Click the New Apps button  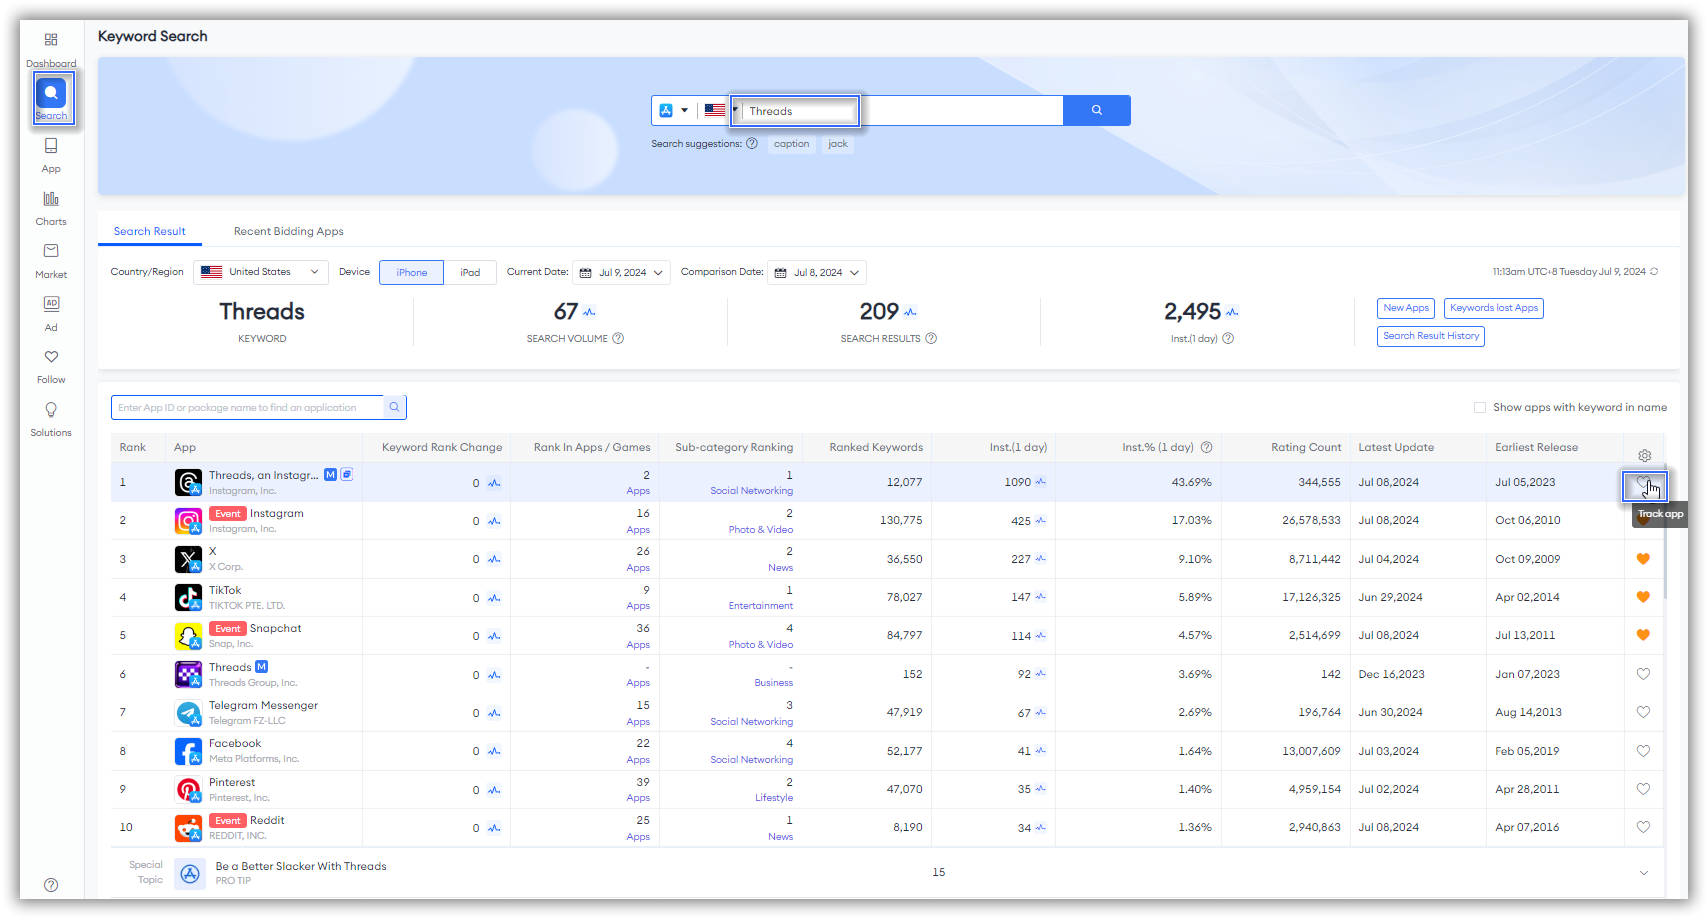1406,308
